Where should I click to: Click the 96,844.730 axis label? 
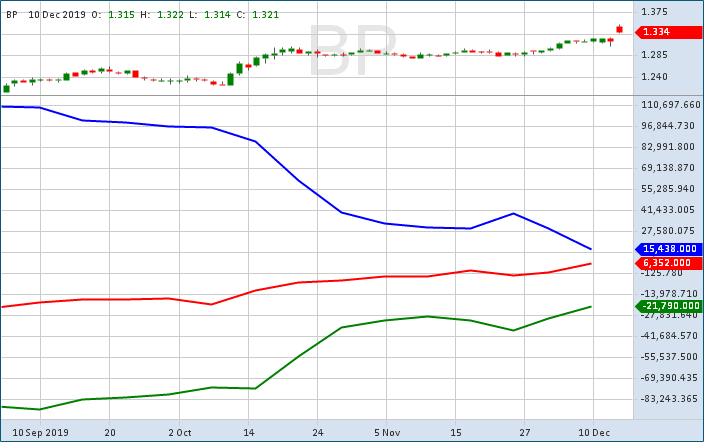[668, 126]
